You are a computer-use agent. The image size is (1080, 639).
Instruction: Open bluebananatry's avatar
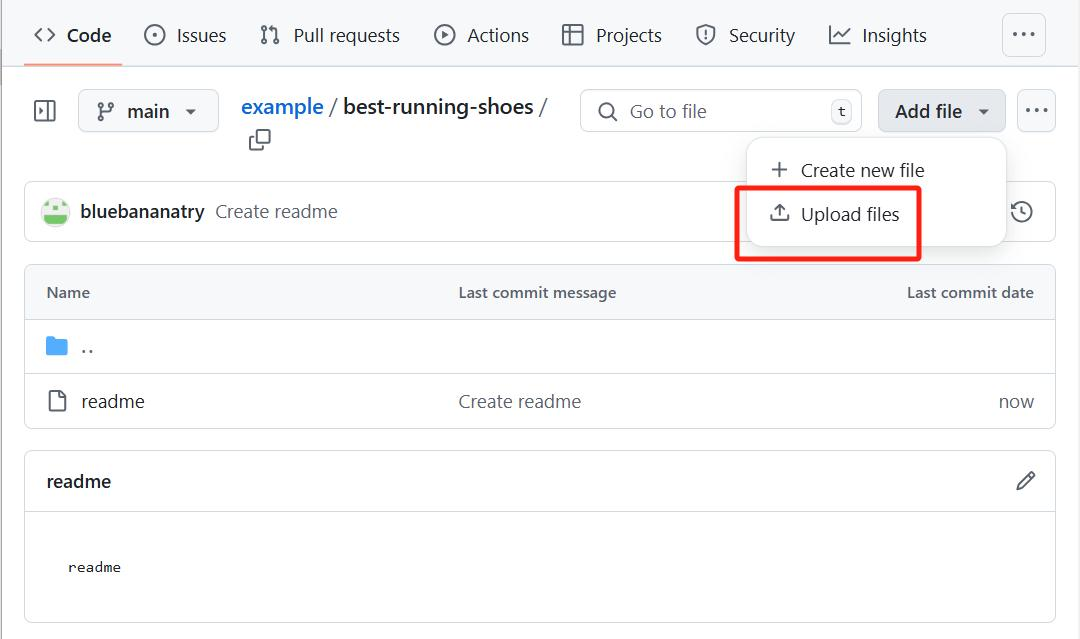(x=55, y=212)
